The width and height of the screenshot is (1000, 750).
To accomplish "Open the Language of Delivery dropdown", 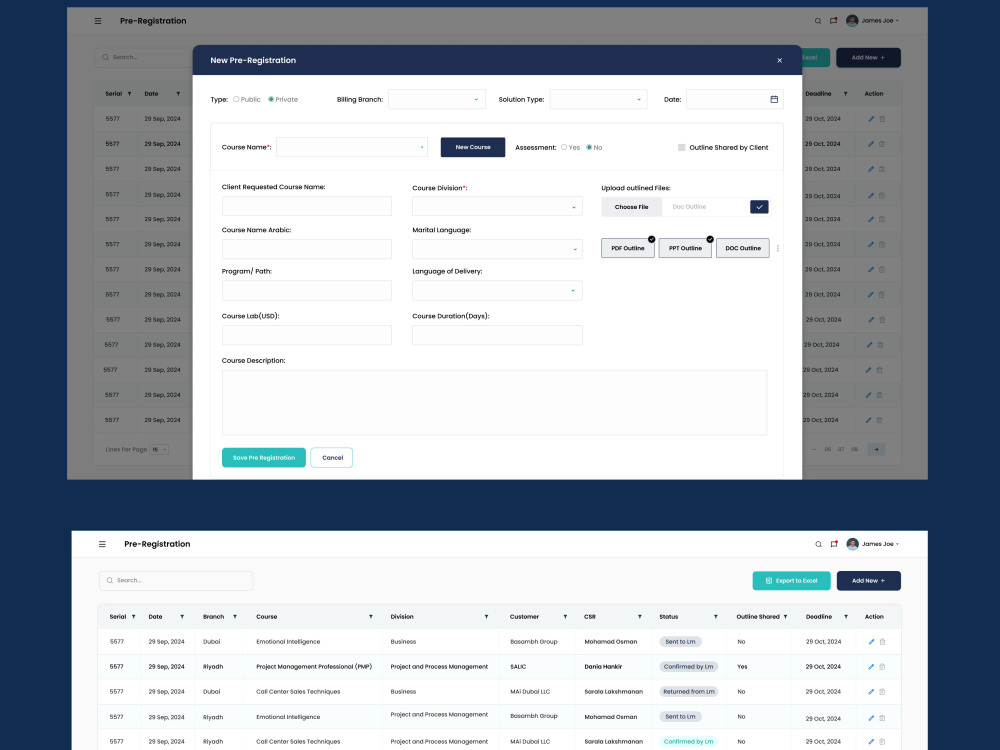I will 497,290.
